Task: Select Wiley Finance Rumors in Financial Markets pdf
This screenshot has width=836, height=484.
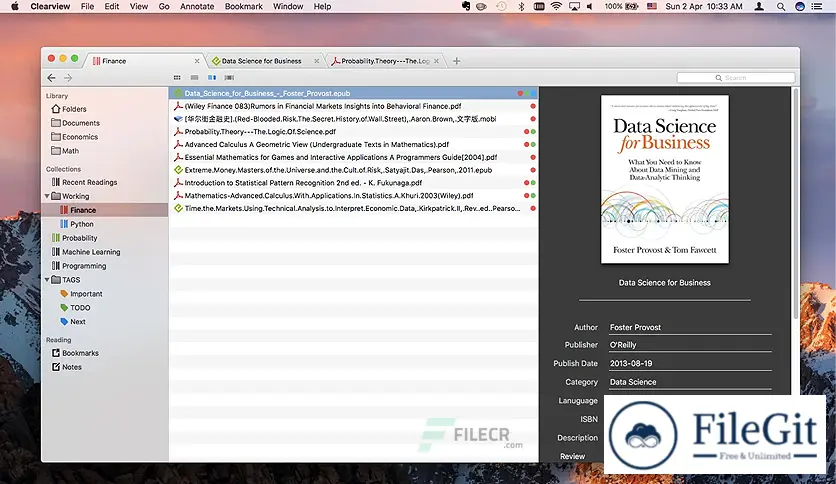Action: click(353, 106)
